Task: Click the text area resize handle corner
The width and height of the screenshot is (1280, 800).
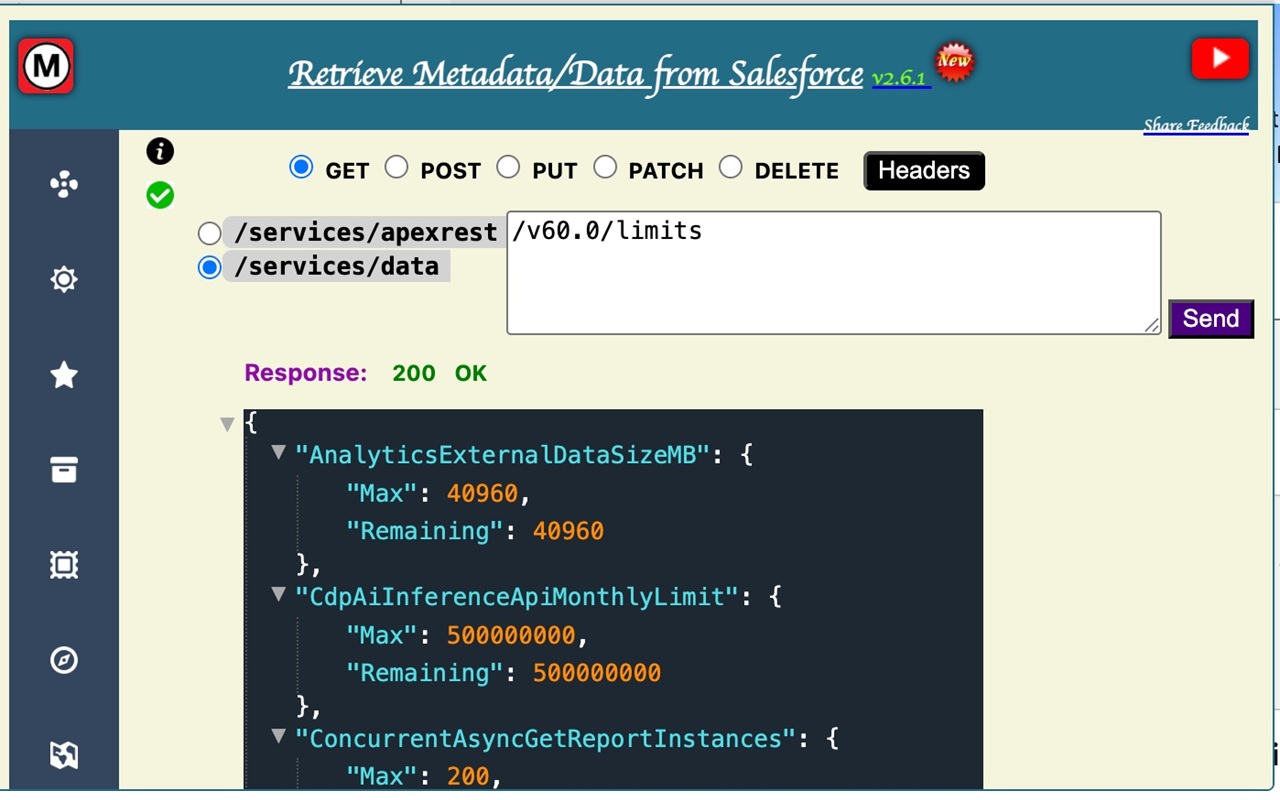Action: pos(1152,325)
